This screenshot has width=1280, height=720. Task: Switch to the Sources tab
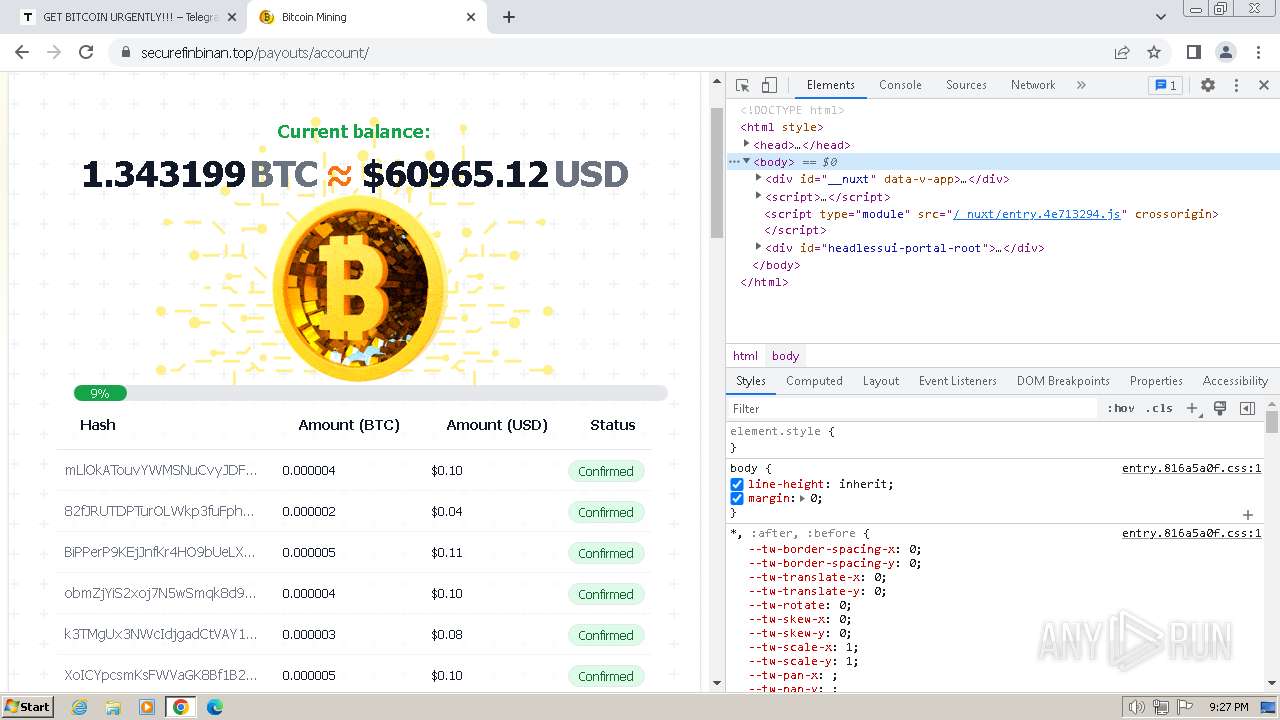(x=966, y=85)
